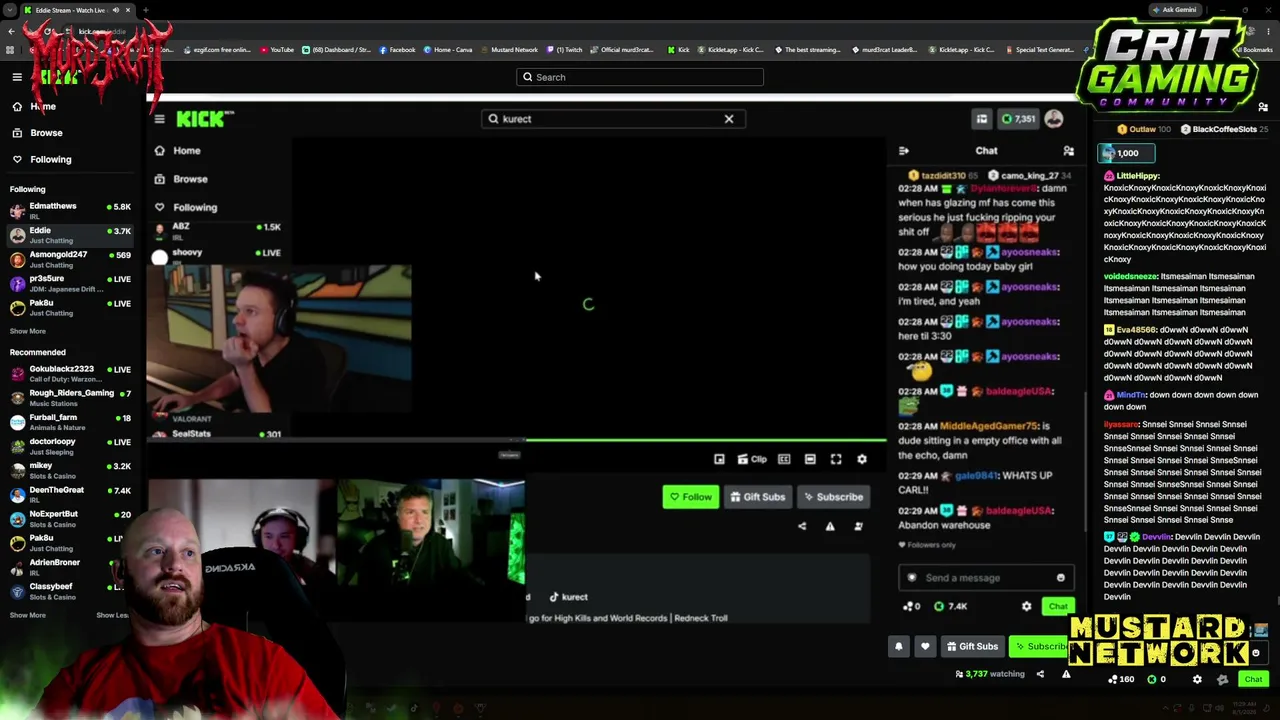Viewport: 1280px width, 720px height.
Task: Toggle the inner Kick sidebar hamburger
Action: [159, 119]
